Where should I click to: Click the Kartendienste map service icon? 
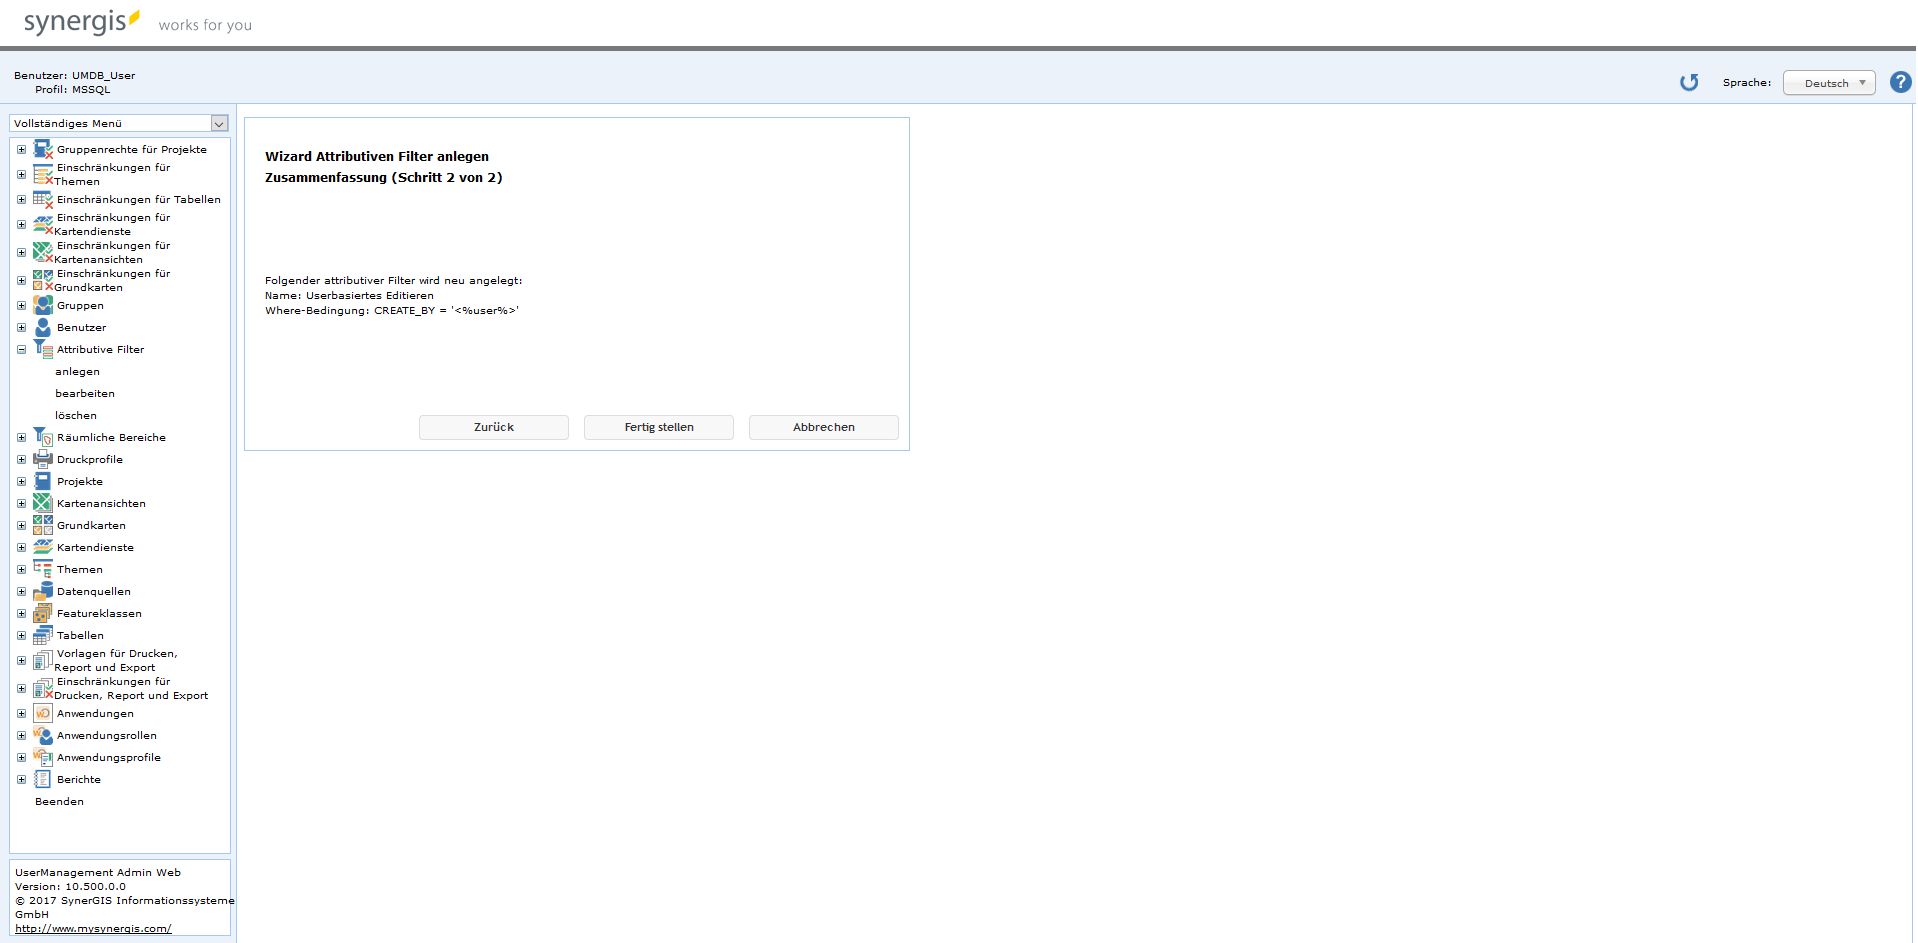(x=43, y=547)
